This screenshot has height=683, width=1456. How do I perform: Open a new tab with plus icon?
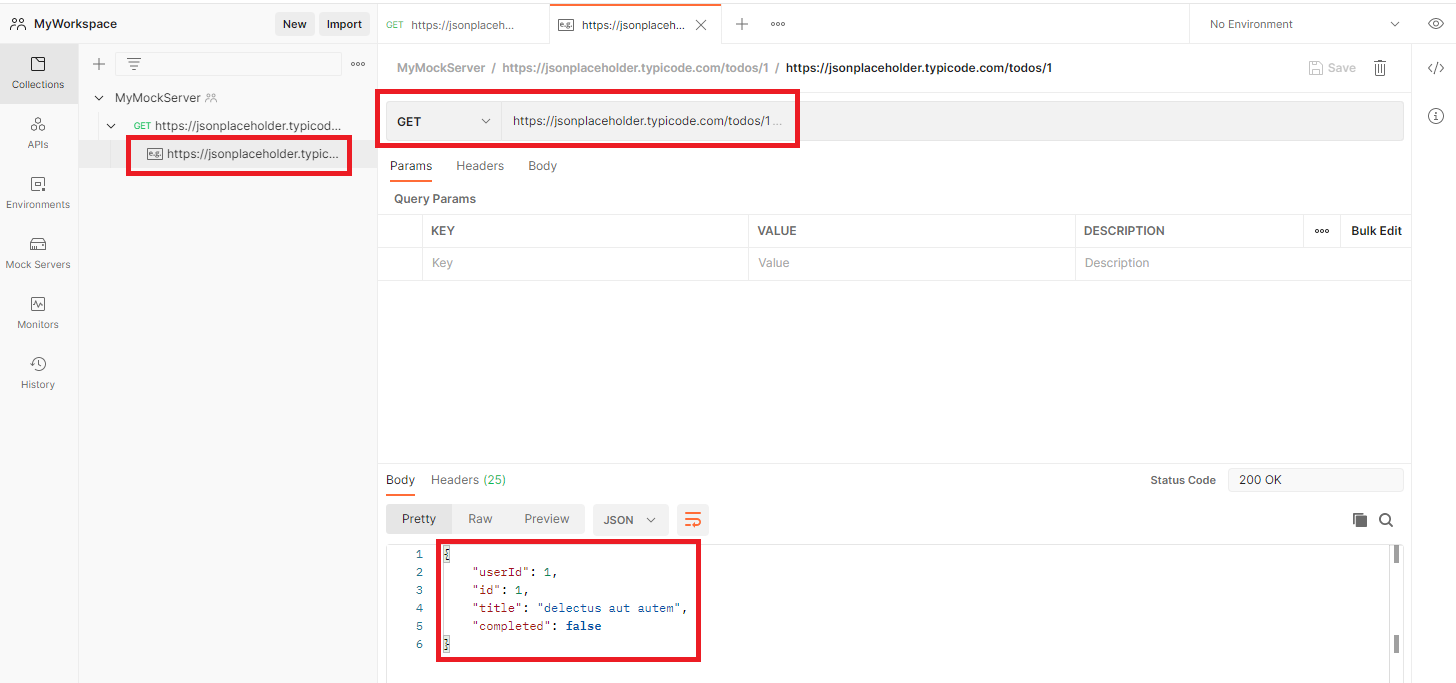[x=742, y=24]
